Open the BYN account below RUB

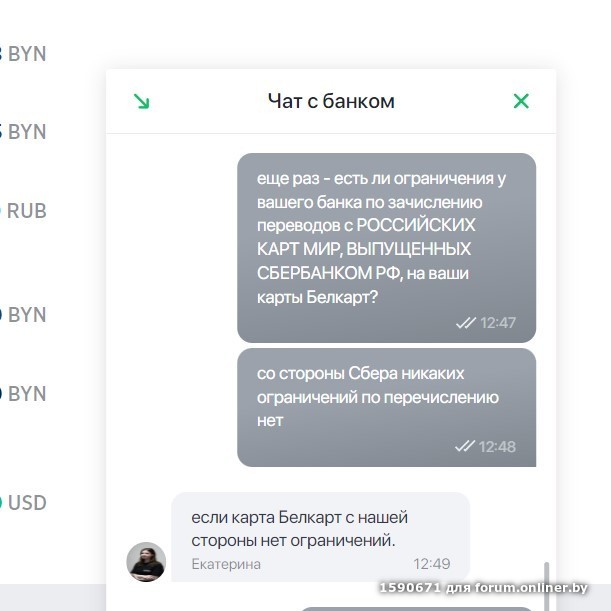coord(24,314)
